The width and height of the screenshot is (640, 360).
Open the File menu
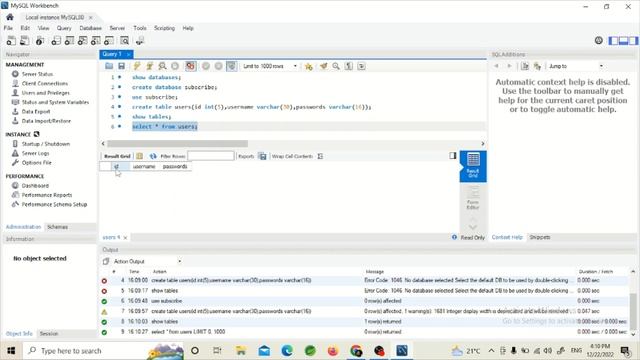[8, 28]
